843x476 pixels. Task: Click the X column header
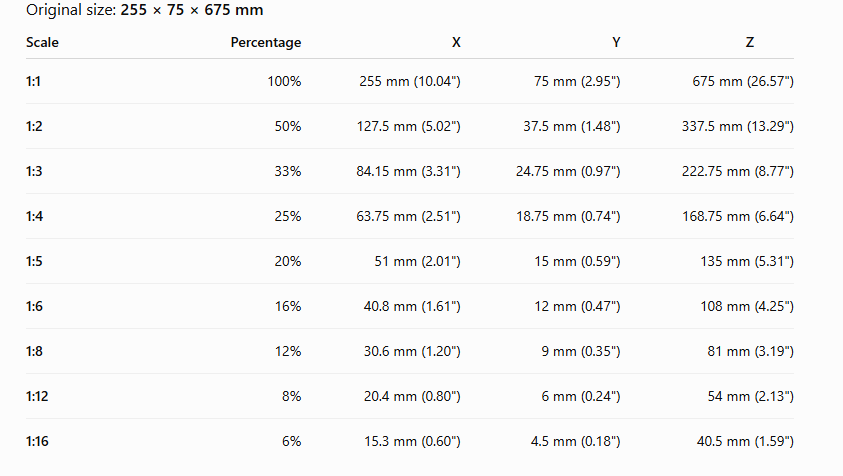click(x=456, y=42)
